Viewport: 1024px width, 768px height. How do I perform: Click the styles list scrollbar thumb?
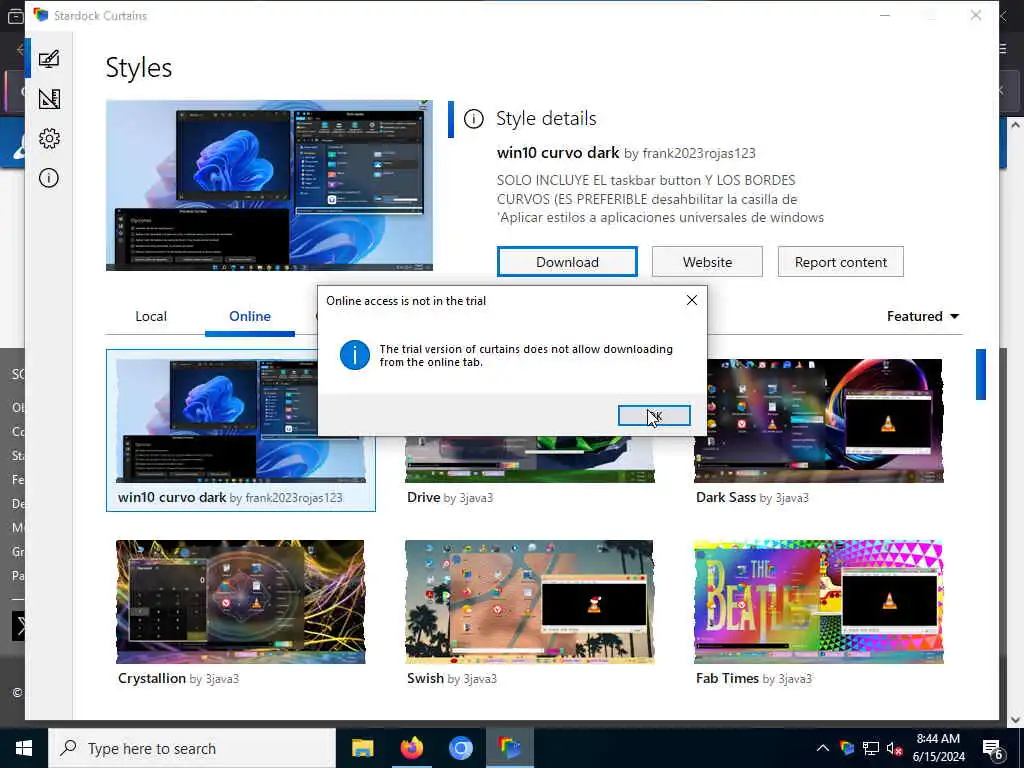[980, 374]
